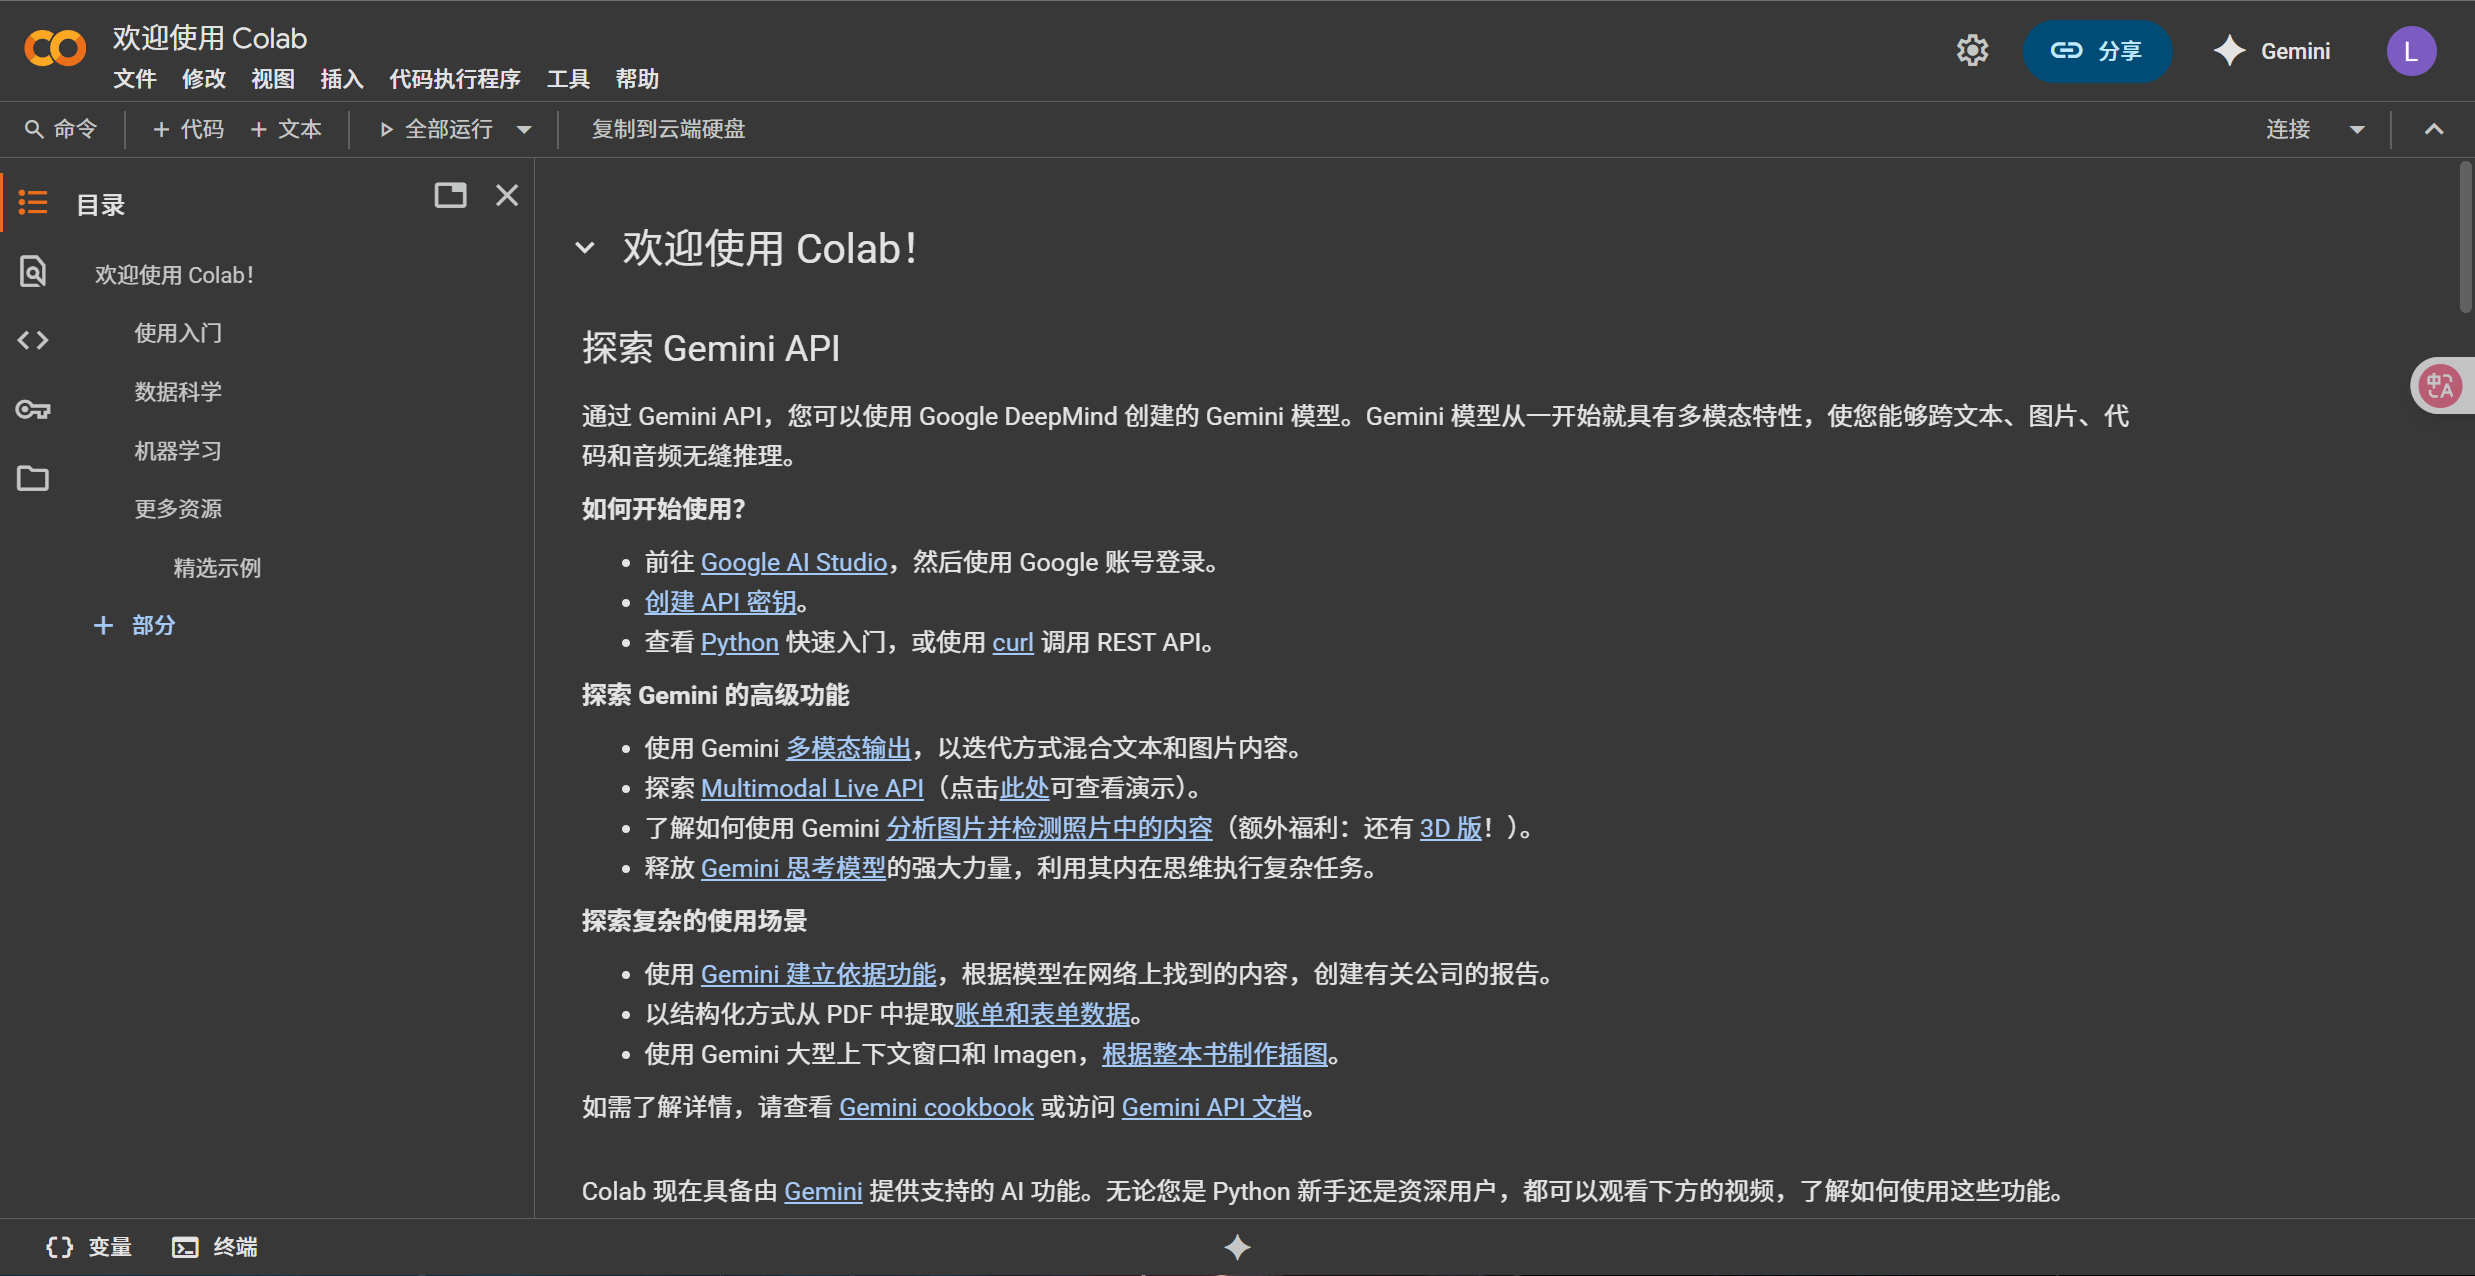The image size is (2475, 1276).
Task: Open the 账单和表单数据 link
Action: coord(1042,1014)
